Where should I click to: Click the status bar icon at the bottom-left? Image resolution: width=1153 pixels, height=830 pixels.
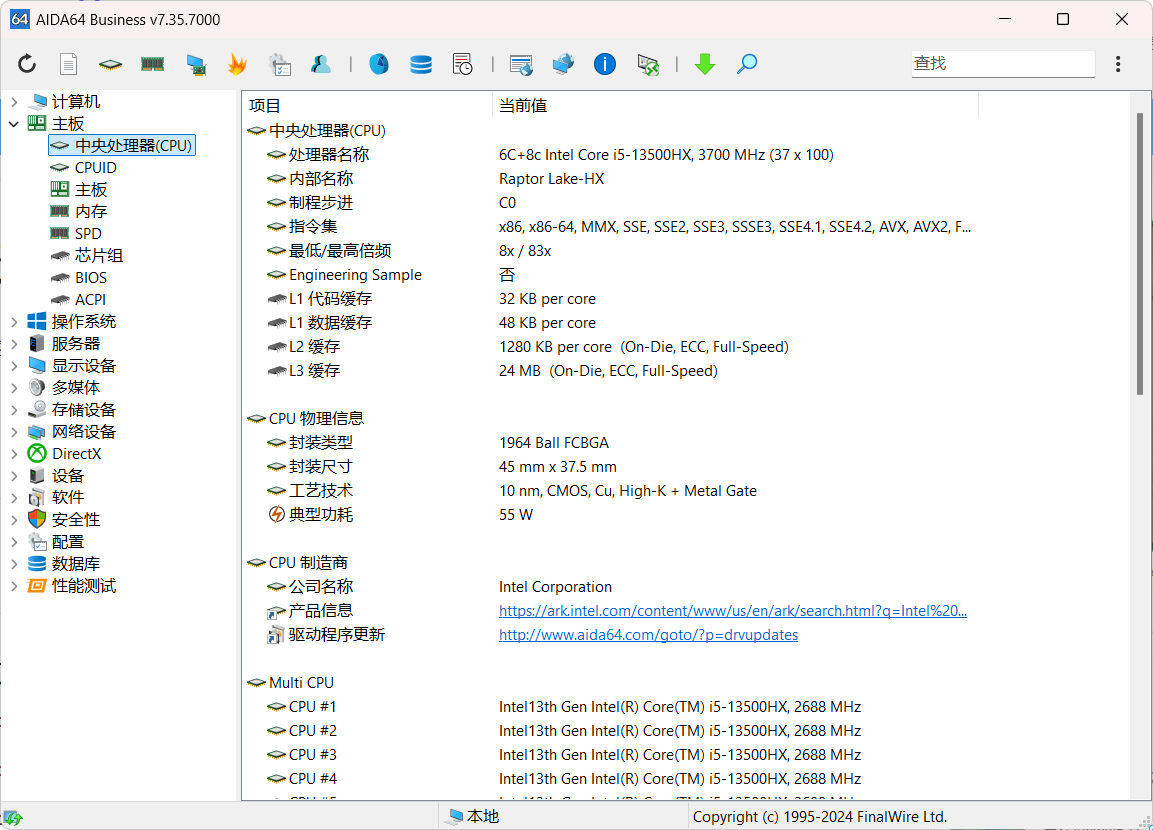13,817
